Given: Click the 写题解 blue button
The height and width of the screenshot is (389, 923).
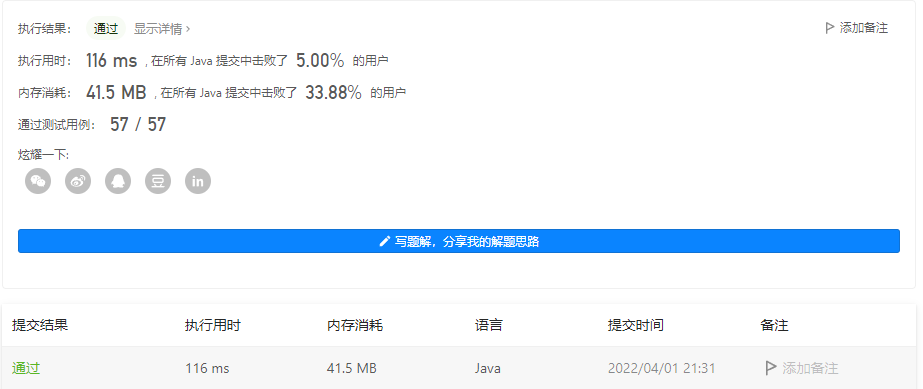Looking at the screenshot, I should [459, 241].
